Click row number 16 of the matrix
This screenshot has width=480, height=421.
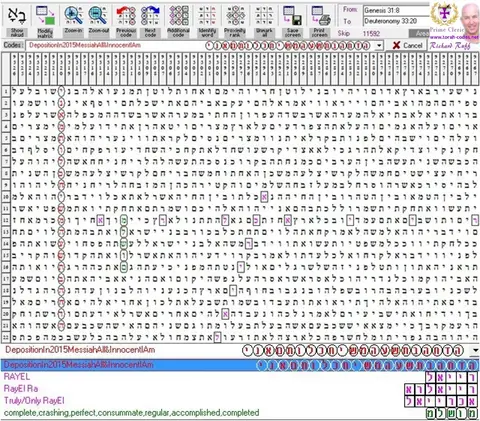click(6, 267)
